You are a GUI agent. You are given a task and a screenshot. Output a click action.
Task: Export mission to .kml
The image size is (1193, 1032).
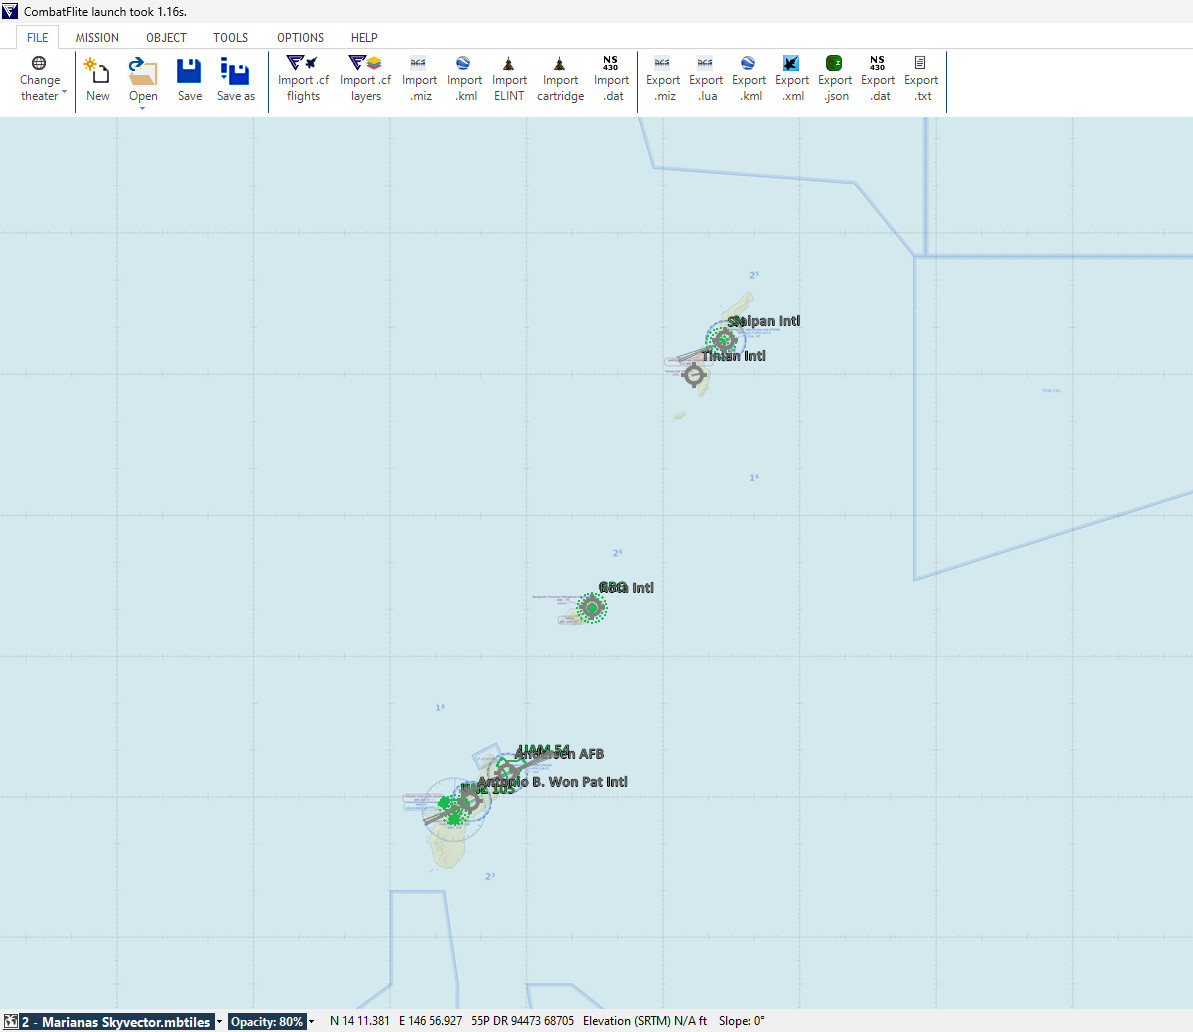click(x=749, y=64)
